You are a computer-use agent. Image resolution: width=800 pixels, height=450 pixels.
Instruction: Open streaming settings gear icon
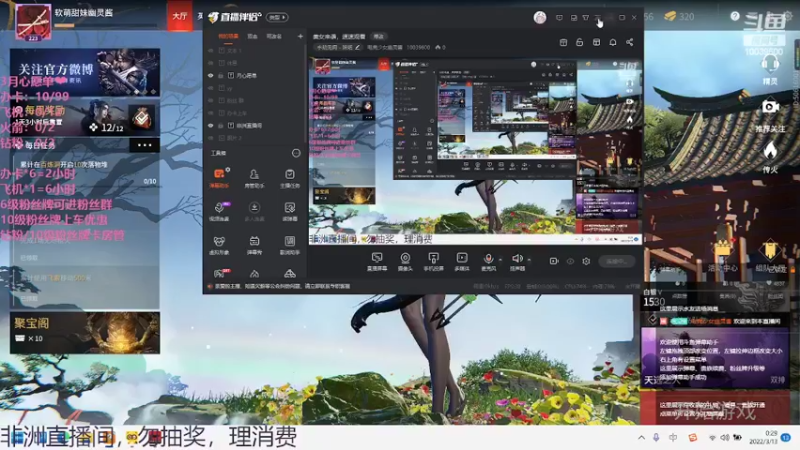coord(586,261)
